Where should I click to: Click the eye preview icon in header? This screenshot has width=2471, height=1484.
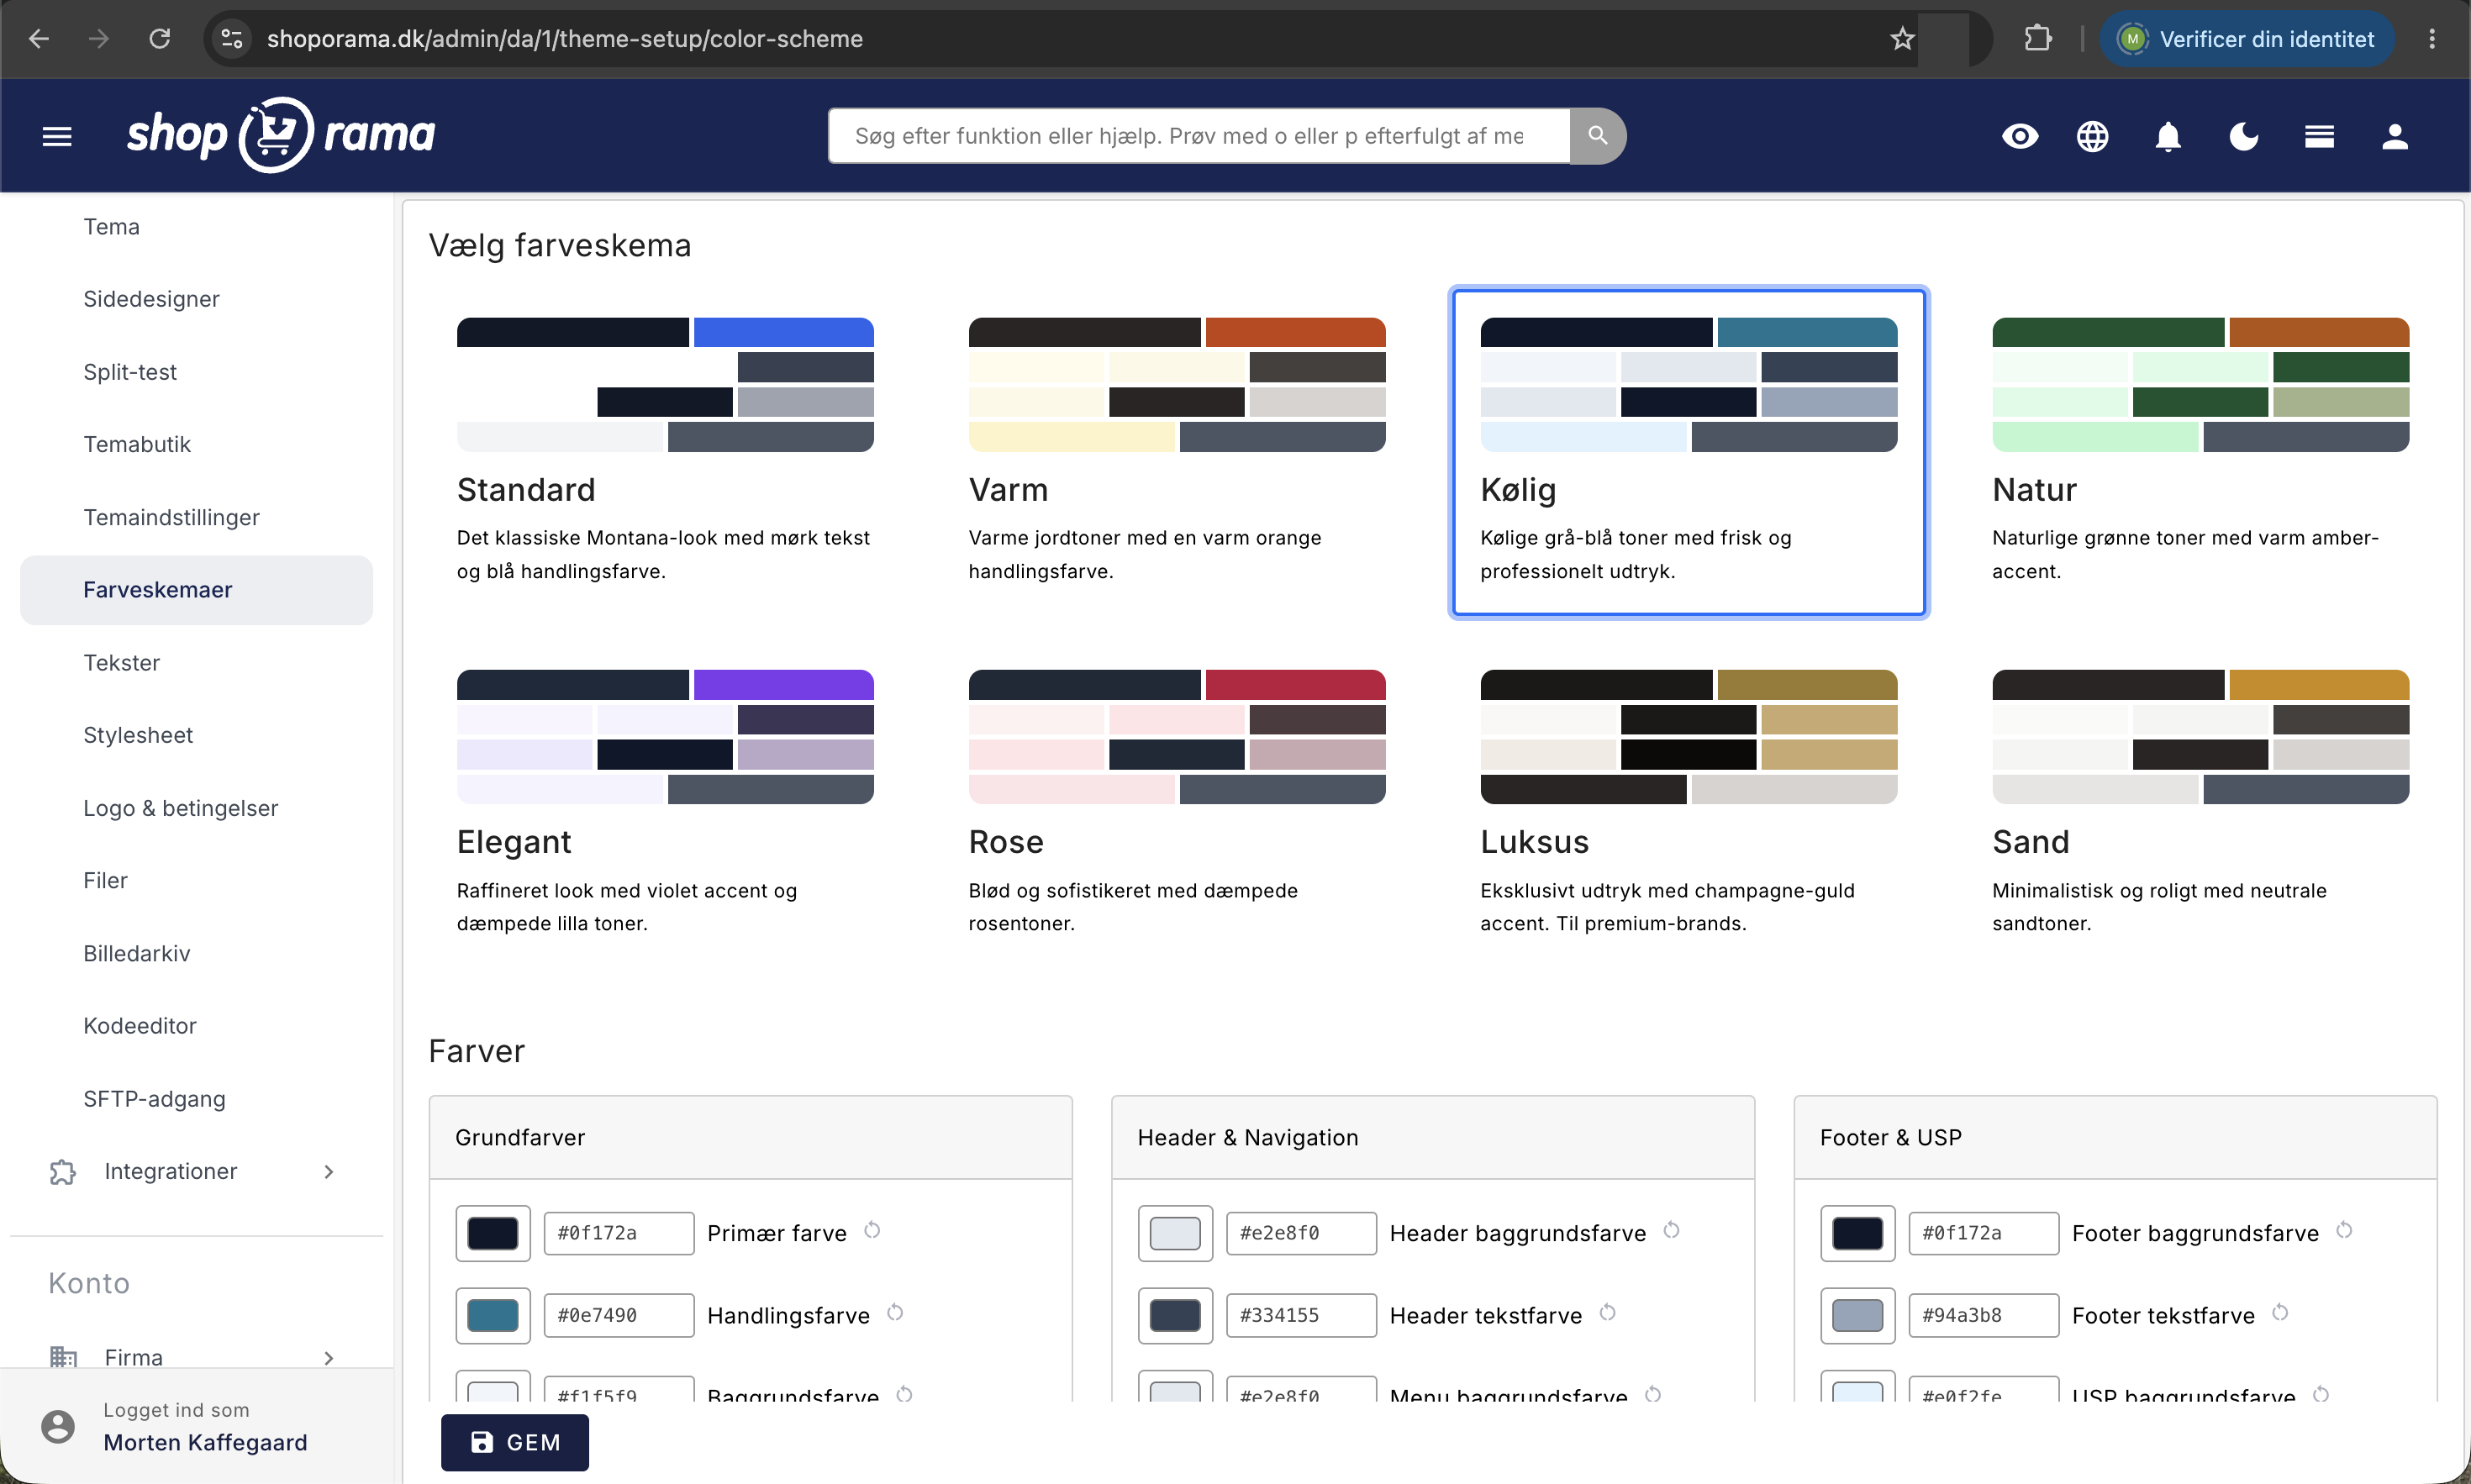point(2019,136)
